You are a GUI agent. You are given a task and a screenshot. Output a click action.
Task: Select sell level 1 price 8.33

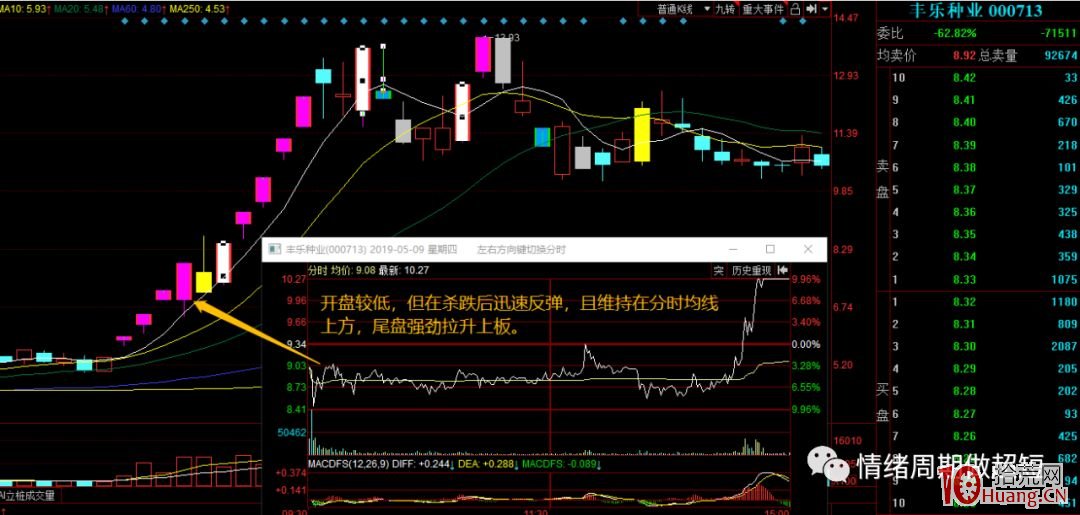pyautogui.click(x=965, y=279)
